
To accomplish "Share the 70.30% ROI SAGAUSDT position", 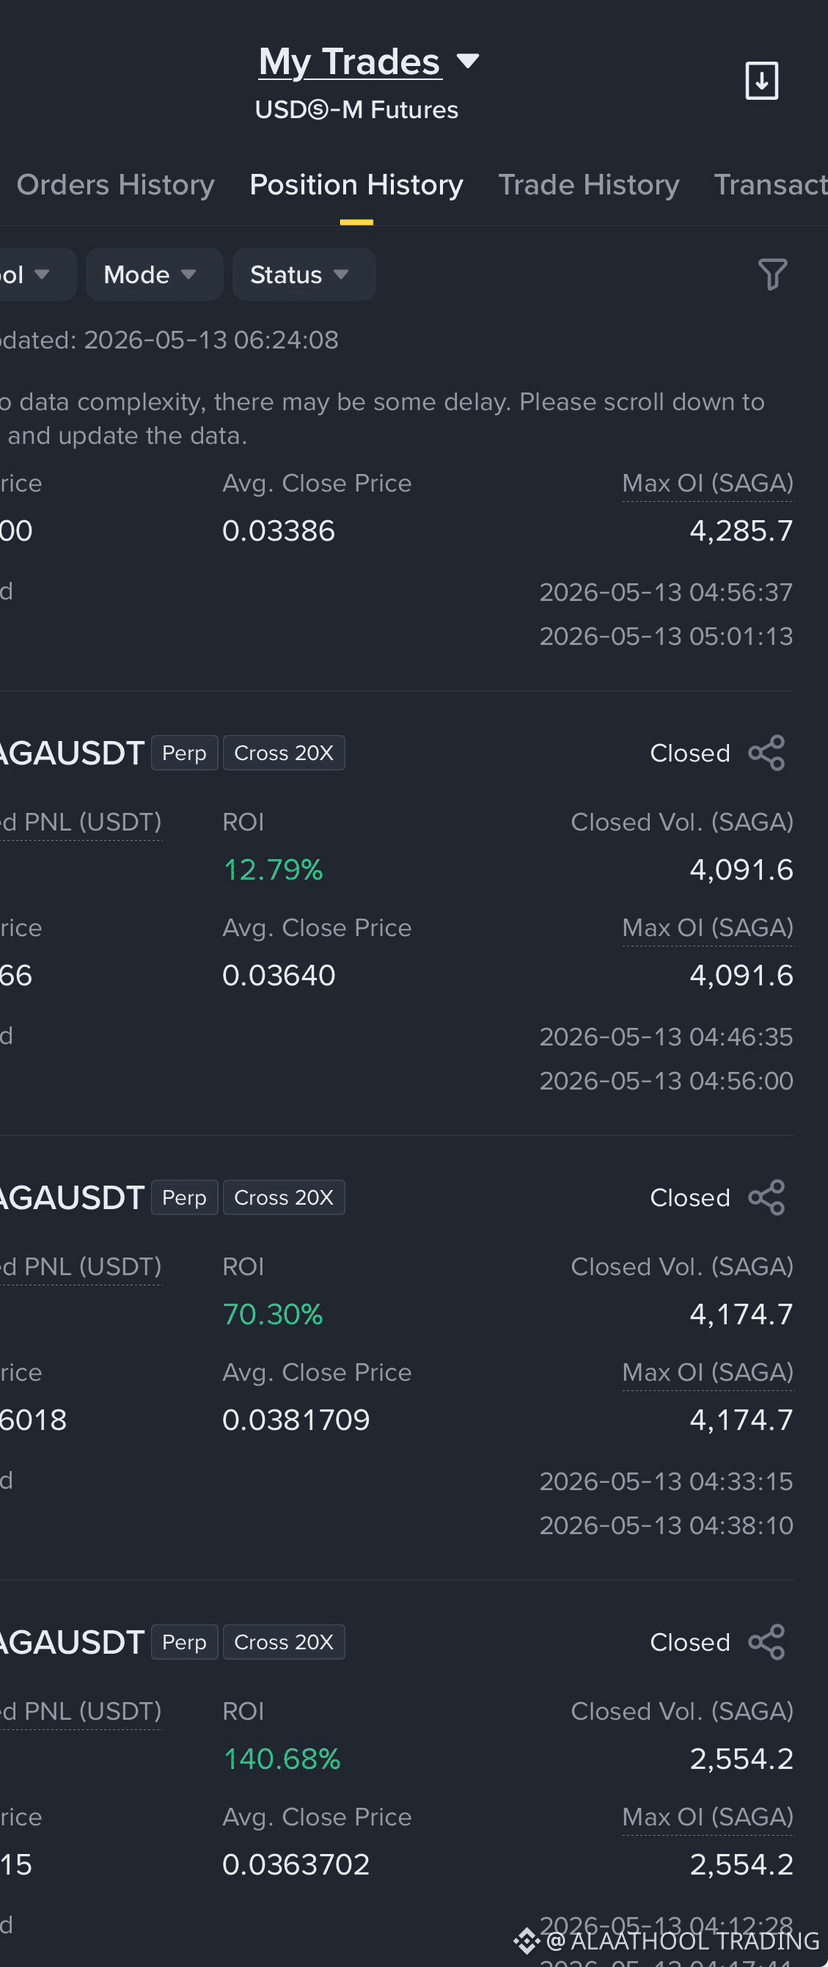I will click(767, 1197).
